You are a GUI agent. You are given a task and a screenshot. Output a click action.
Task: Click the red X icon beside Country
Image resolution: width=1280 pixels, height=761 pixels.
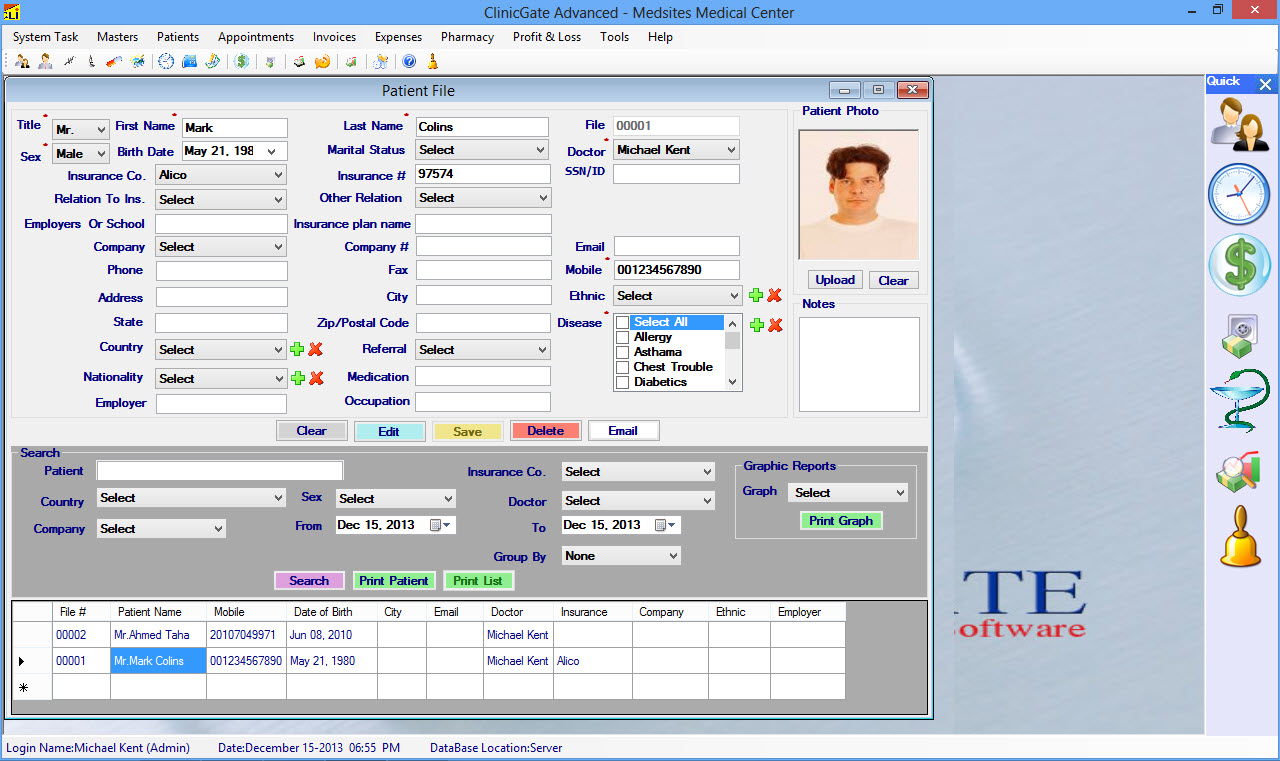(x=315, y=349)
